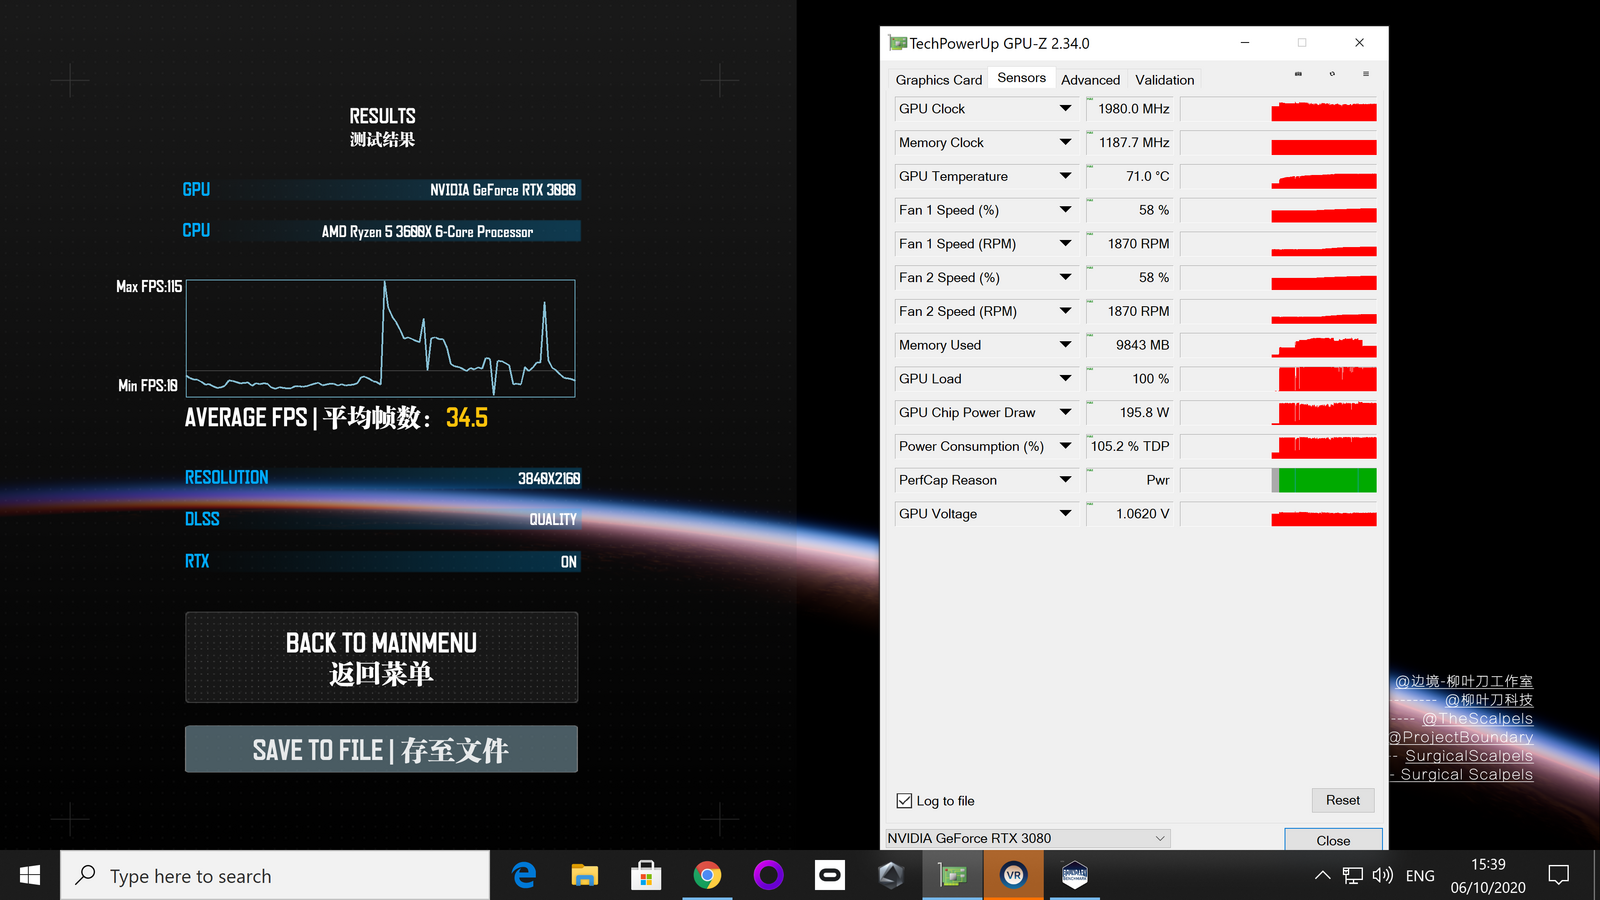
Task: Click benchmark FPS graph
Action: click(381, 338)
